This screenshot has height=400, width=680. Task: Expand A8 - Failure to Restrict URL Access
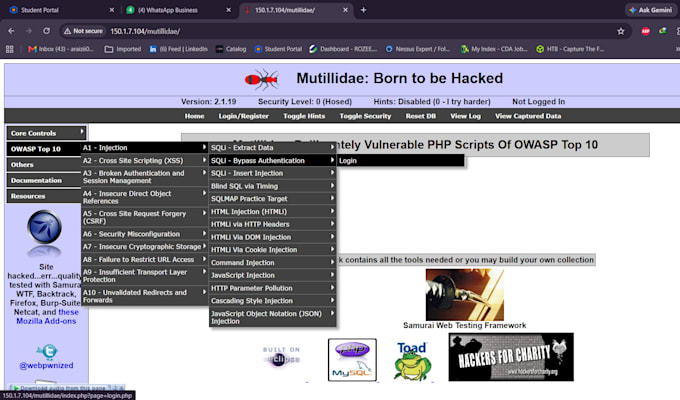pyautogui.click(x=144, y=259)
